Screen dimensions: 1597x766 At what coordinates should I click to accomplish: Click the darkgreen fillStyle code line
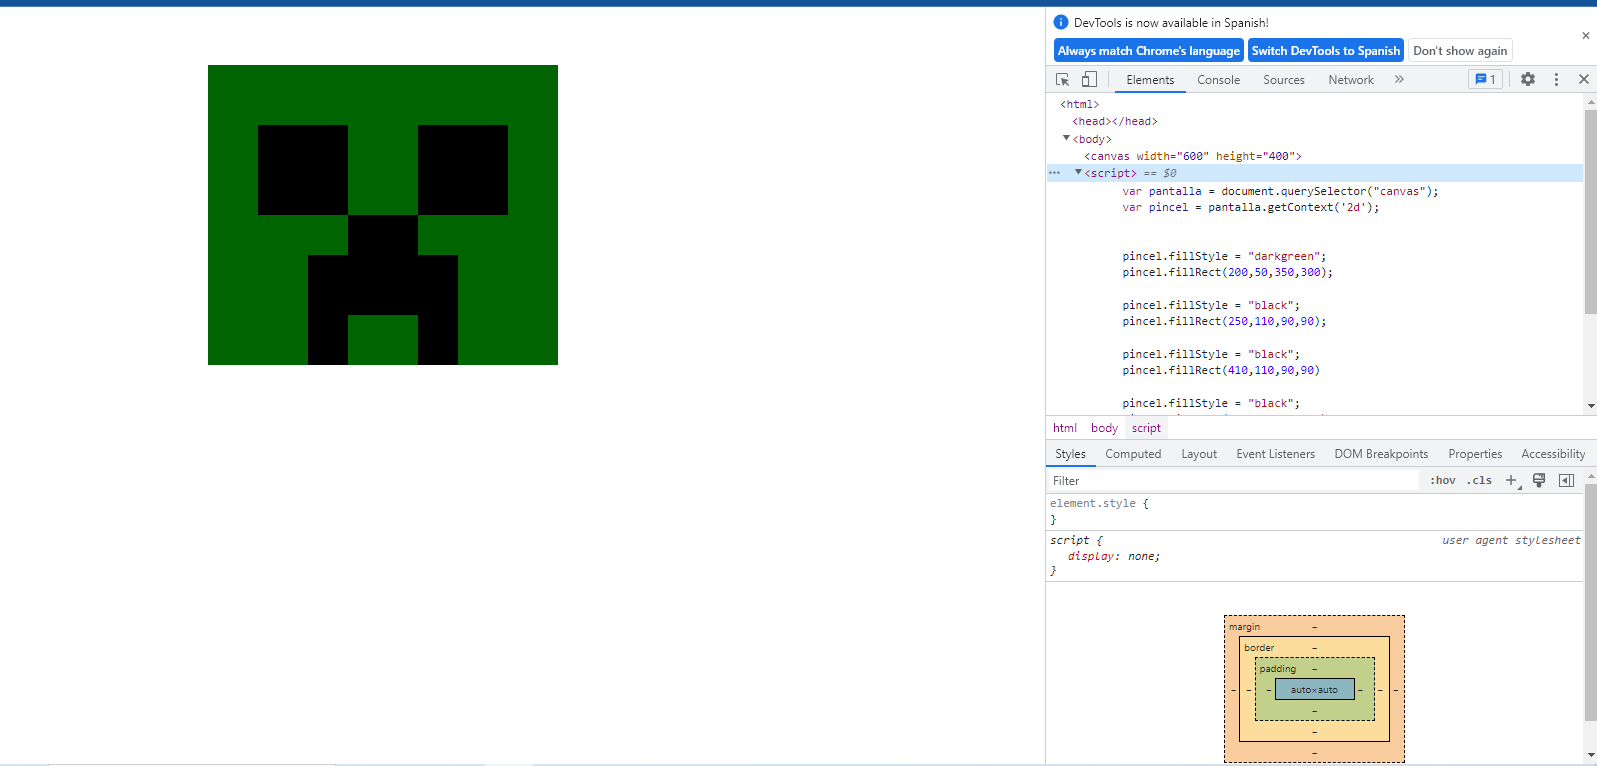point(1224,256)
